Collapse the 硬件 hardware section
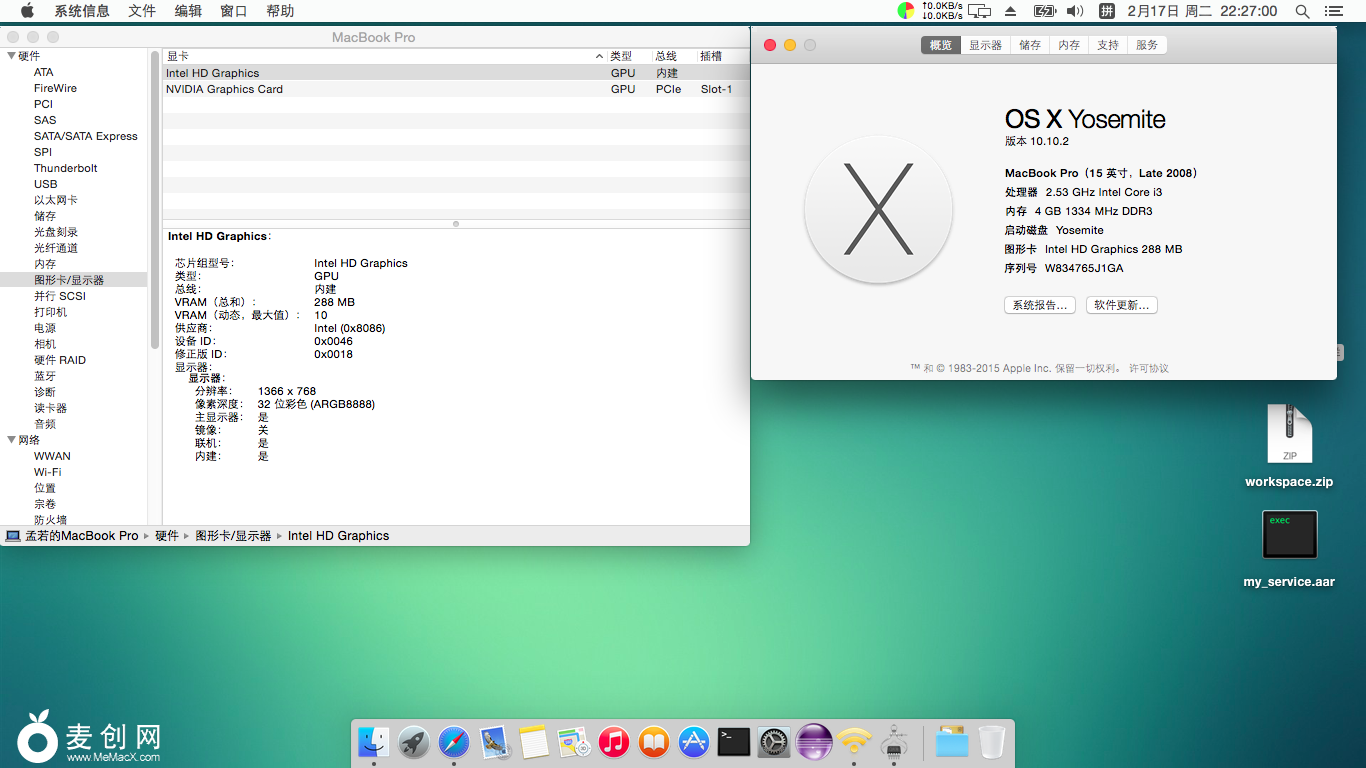The height and width of the screenshot is (768, 1366). tap(11, 56)
